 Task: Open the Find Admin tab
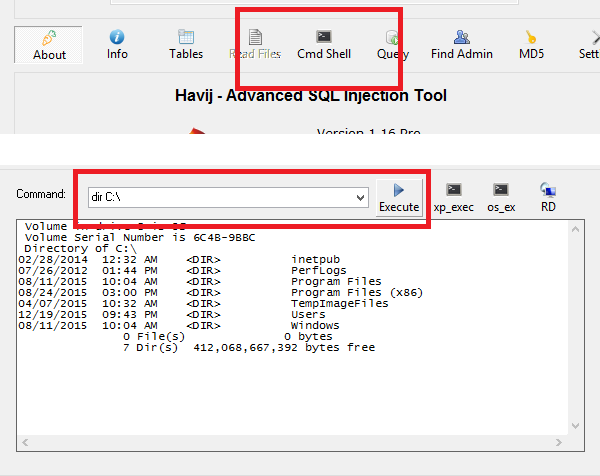point(461,45)
